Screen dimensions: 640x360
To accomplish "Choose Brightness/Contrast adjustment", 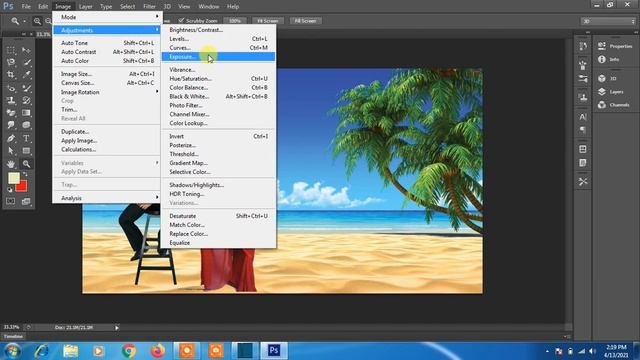I will [x=218, y=30].
